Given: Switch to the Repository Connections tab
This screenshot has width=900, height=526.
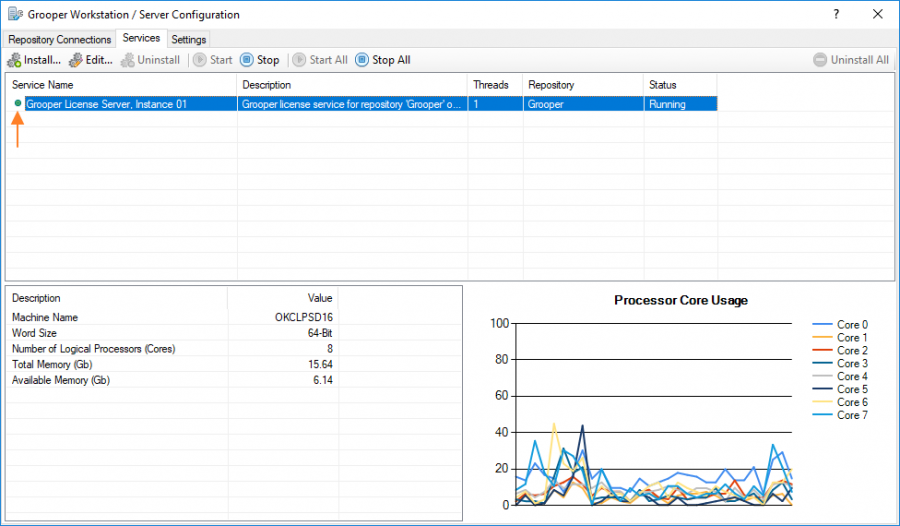Looking at the screenshot, I should point(59,39).
